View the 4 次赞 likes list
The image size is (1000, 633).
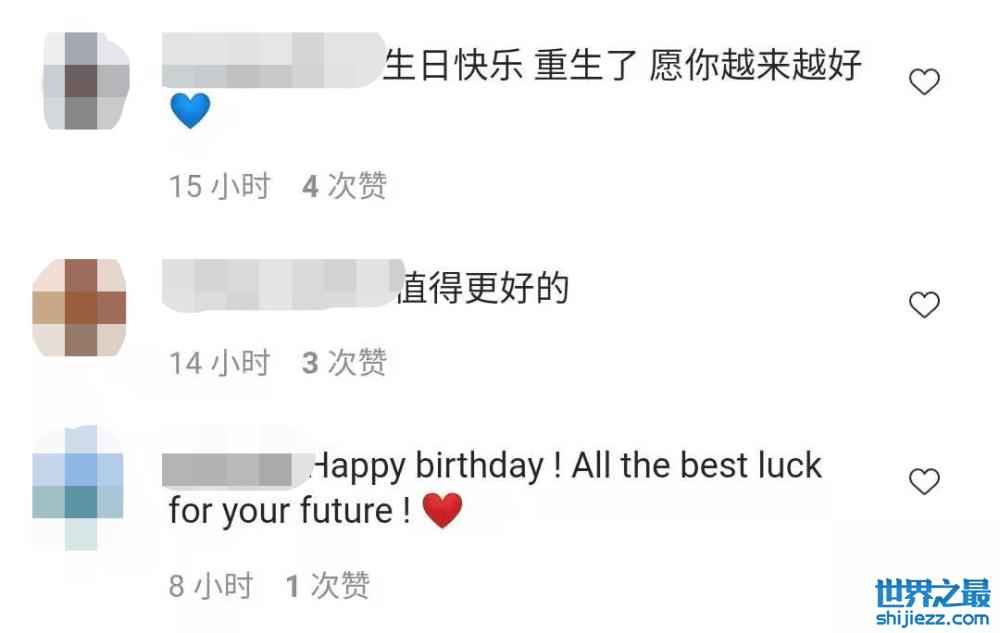pos(344,186)
